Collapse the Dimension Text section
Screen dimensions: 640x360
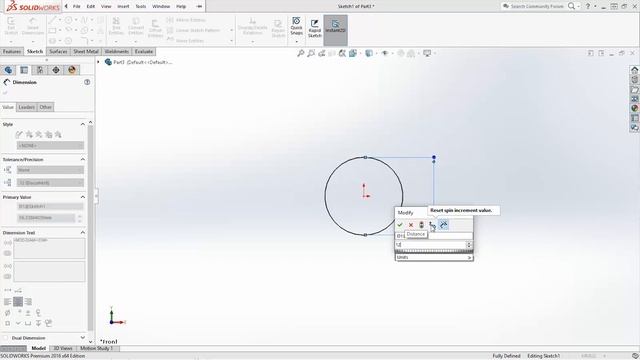point(83,232)
